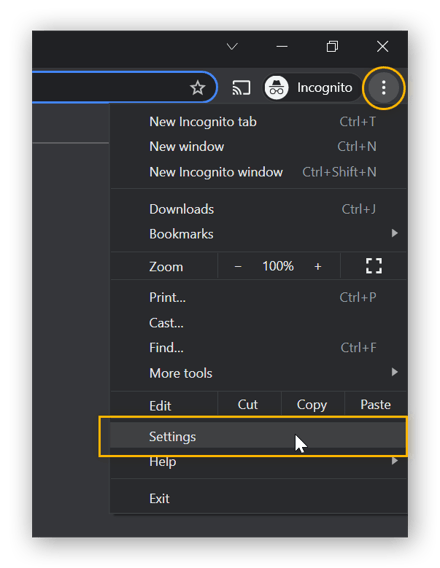Choose Exit to quit Chrome

coord(259,498)
